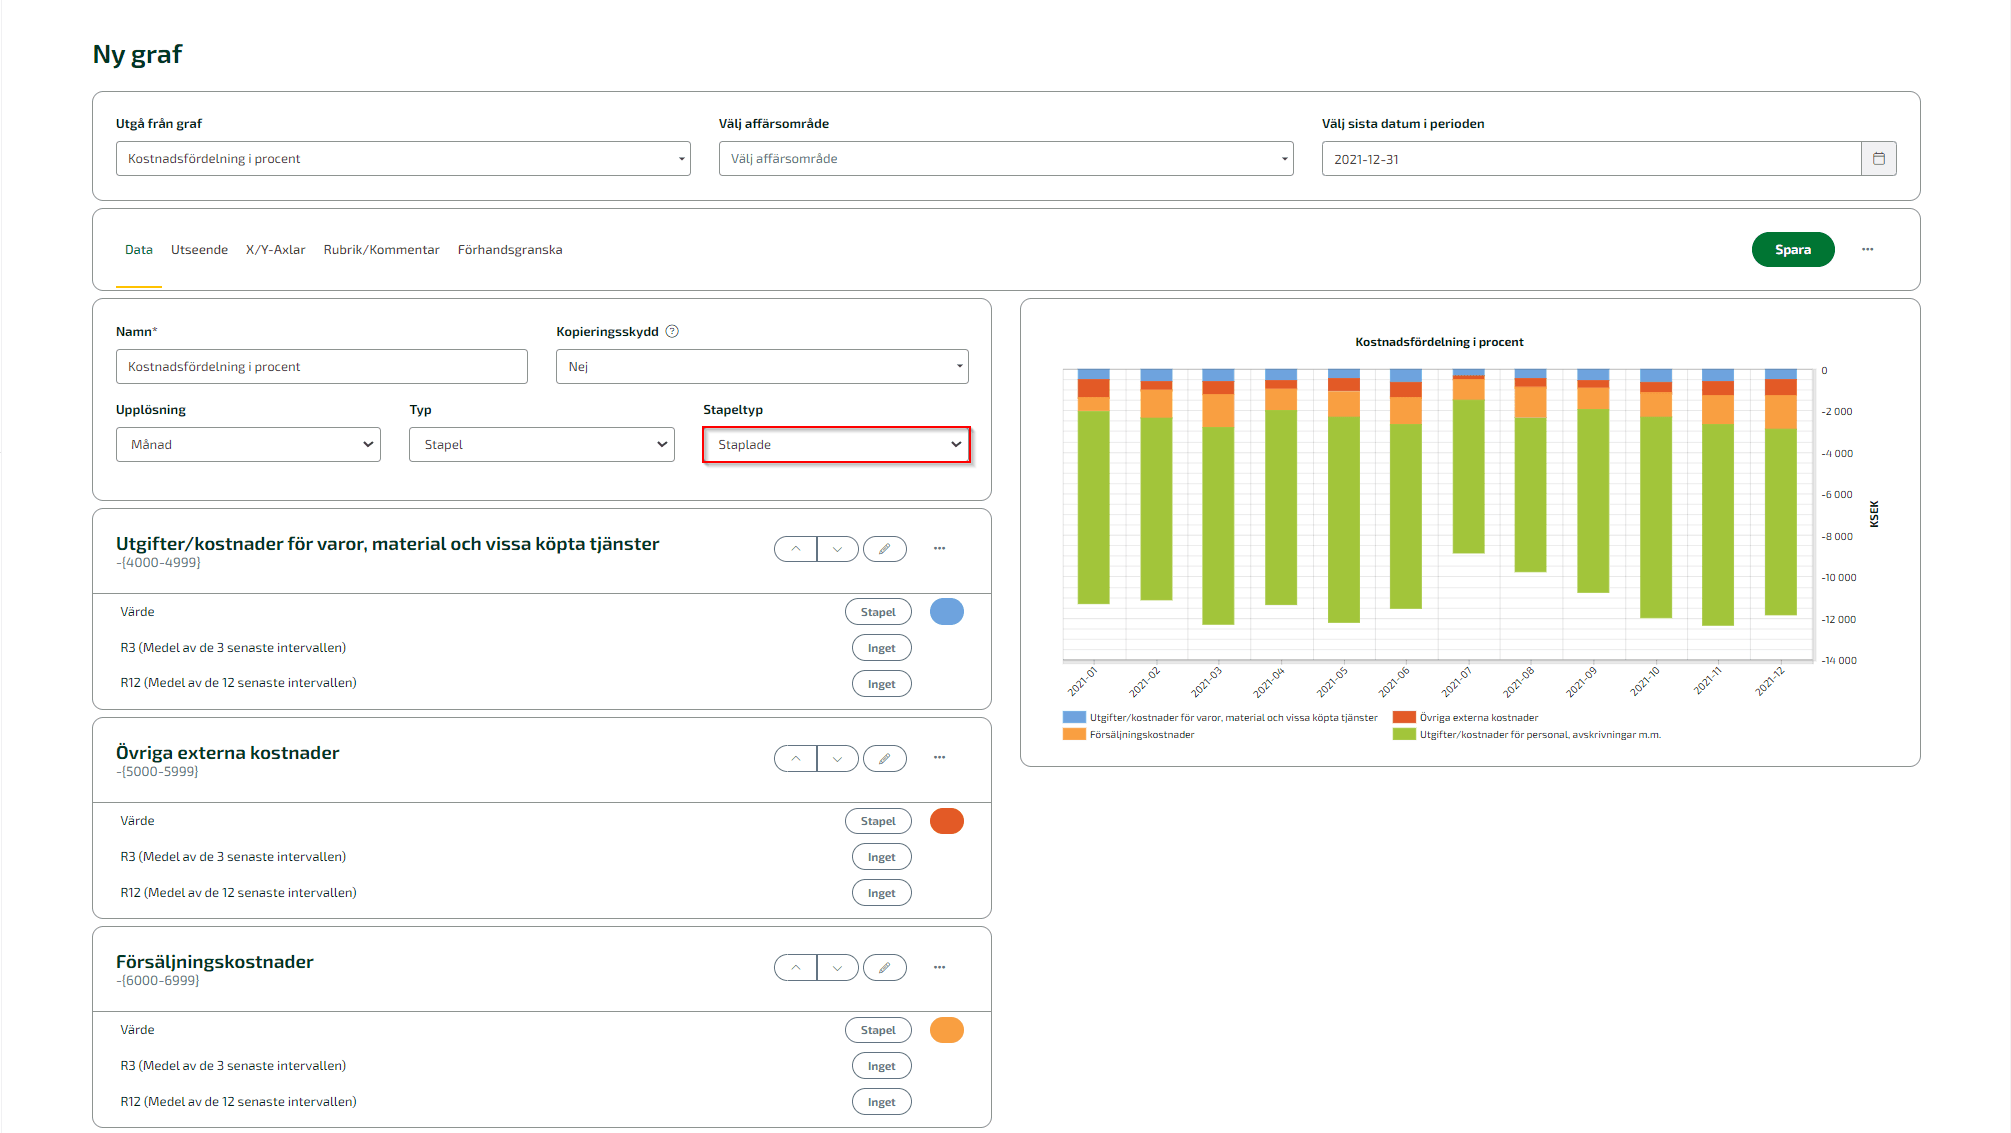Click the date field showing 2021-12-31
Image resolution: width=2011 pixels, height=1133 pixels.
click(1591, 159)
